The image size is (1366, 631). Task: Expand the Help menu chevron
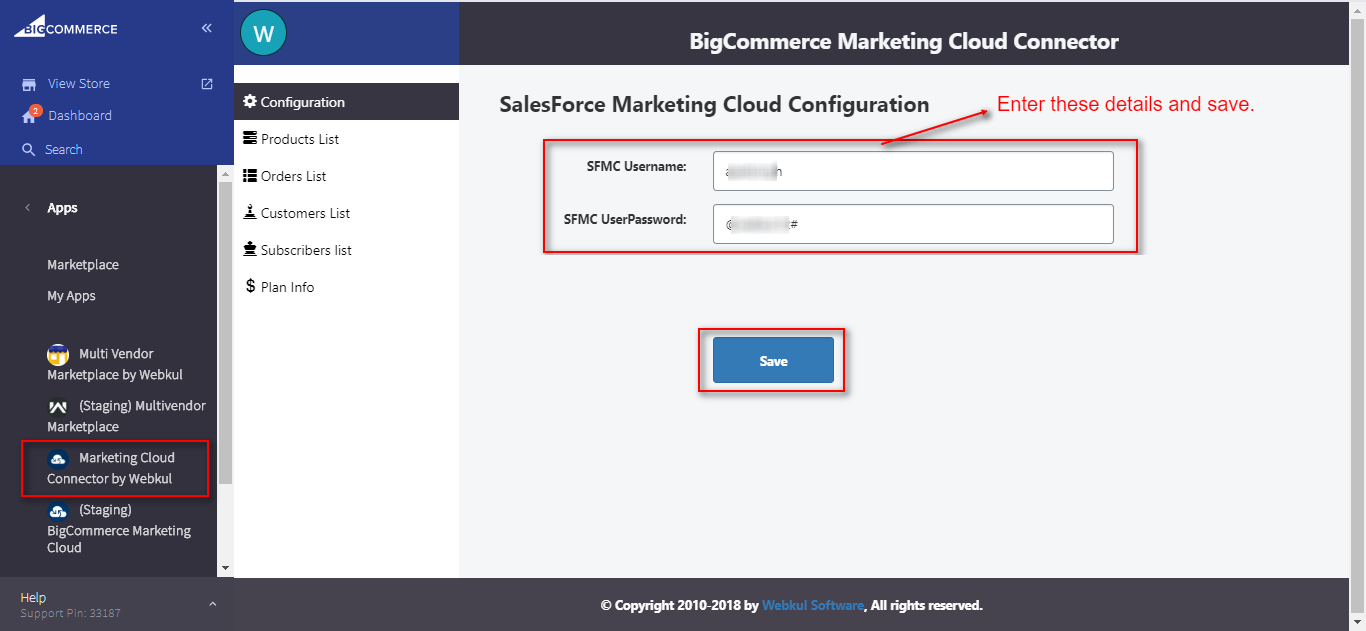click(212, 604)
